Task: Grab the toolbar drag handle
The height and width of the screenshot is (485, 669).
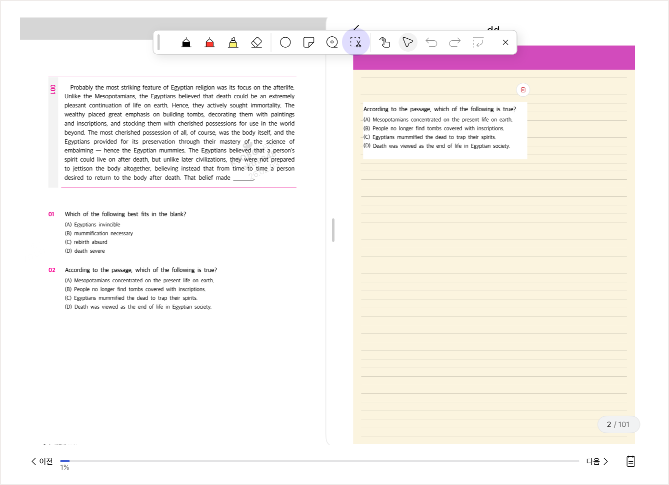Action: coord(159,43)
